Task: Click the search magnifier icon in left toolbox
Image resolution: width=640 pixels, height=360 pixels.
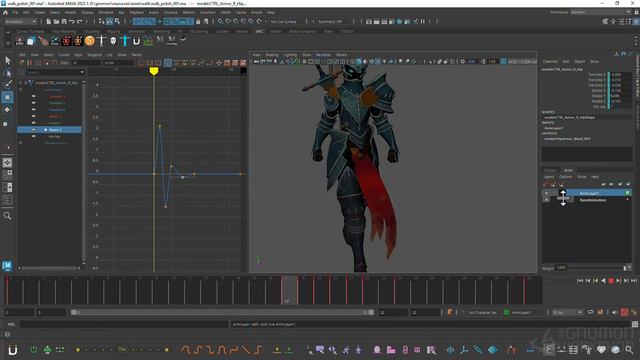Action: pos(7,216)
